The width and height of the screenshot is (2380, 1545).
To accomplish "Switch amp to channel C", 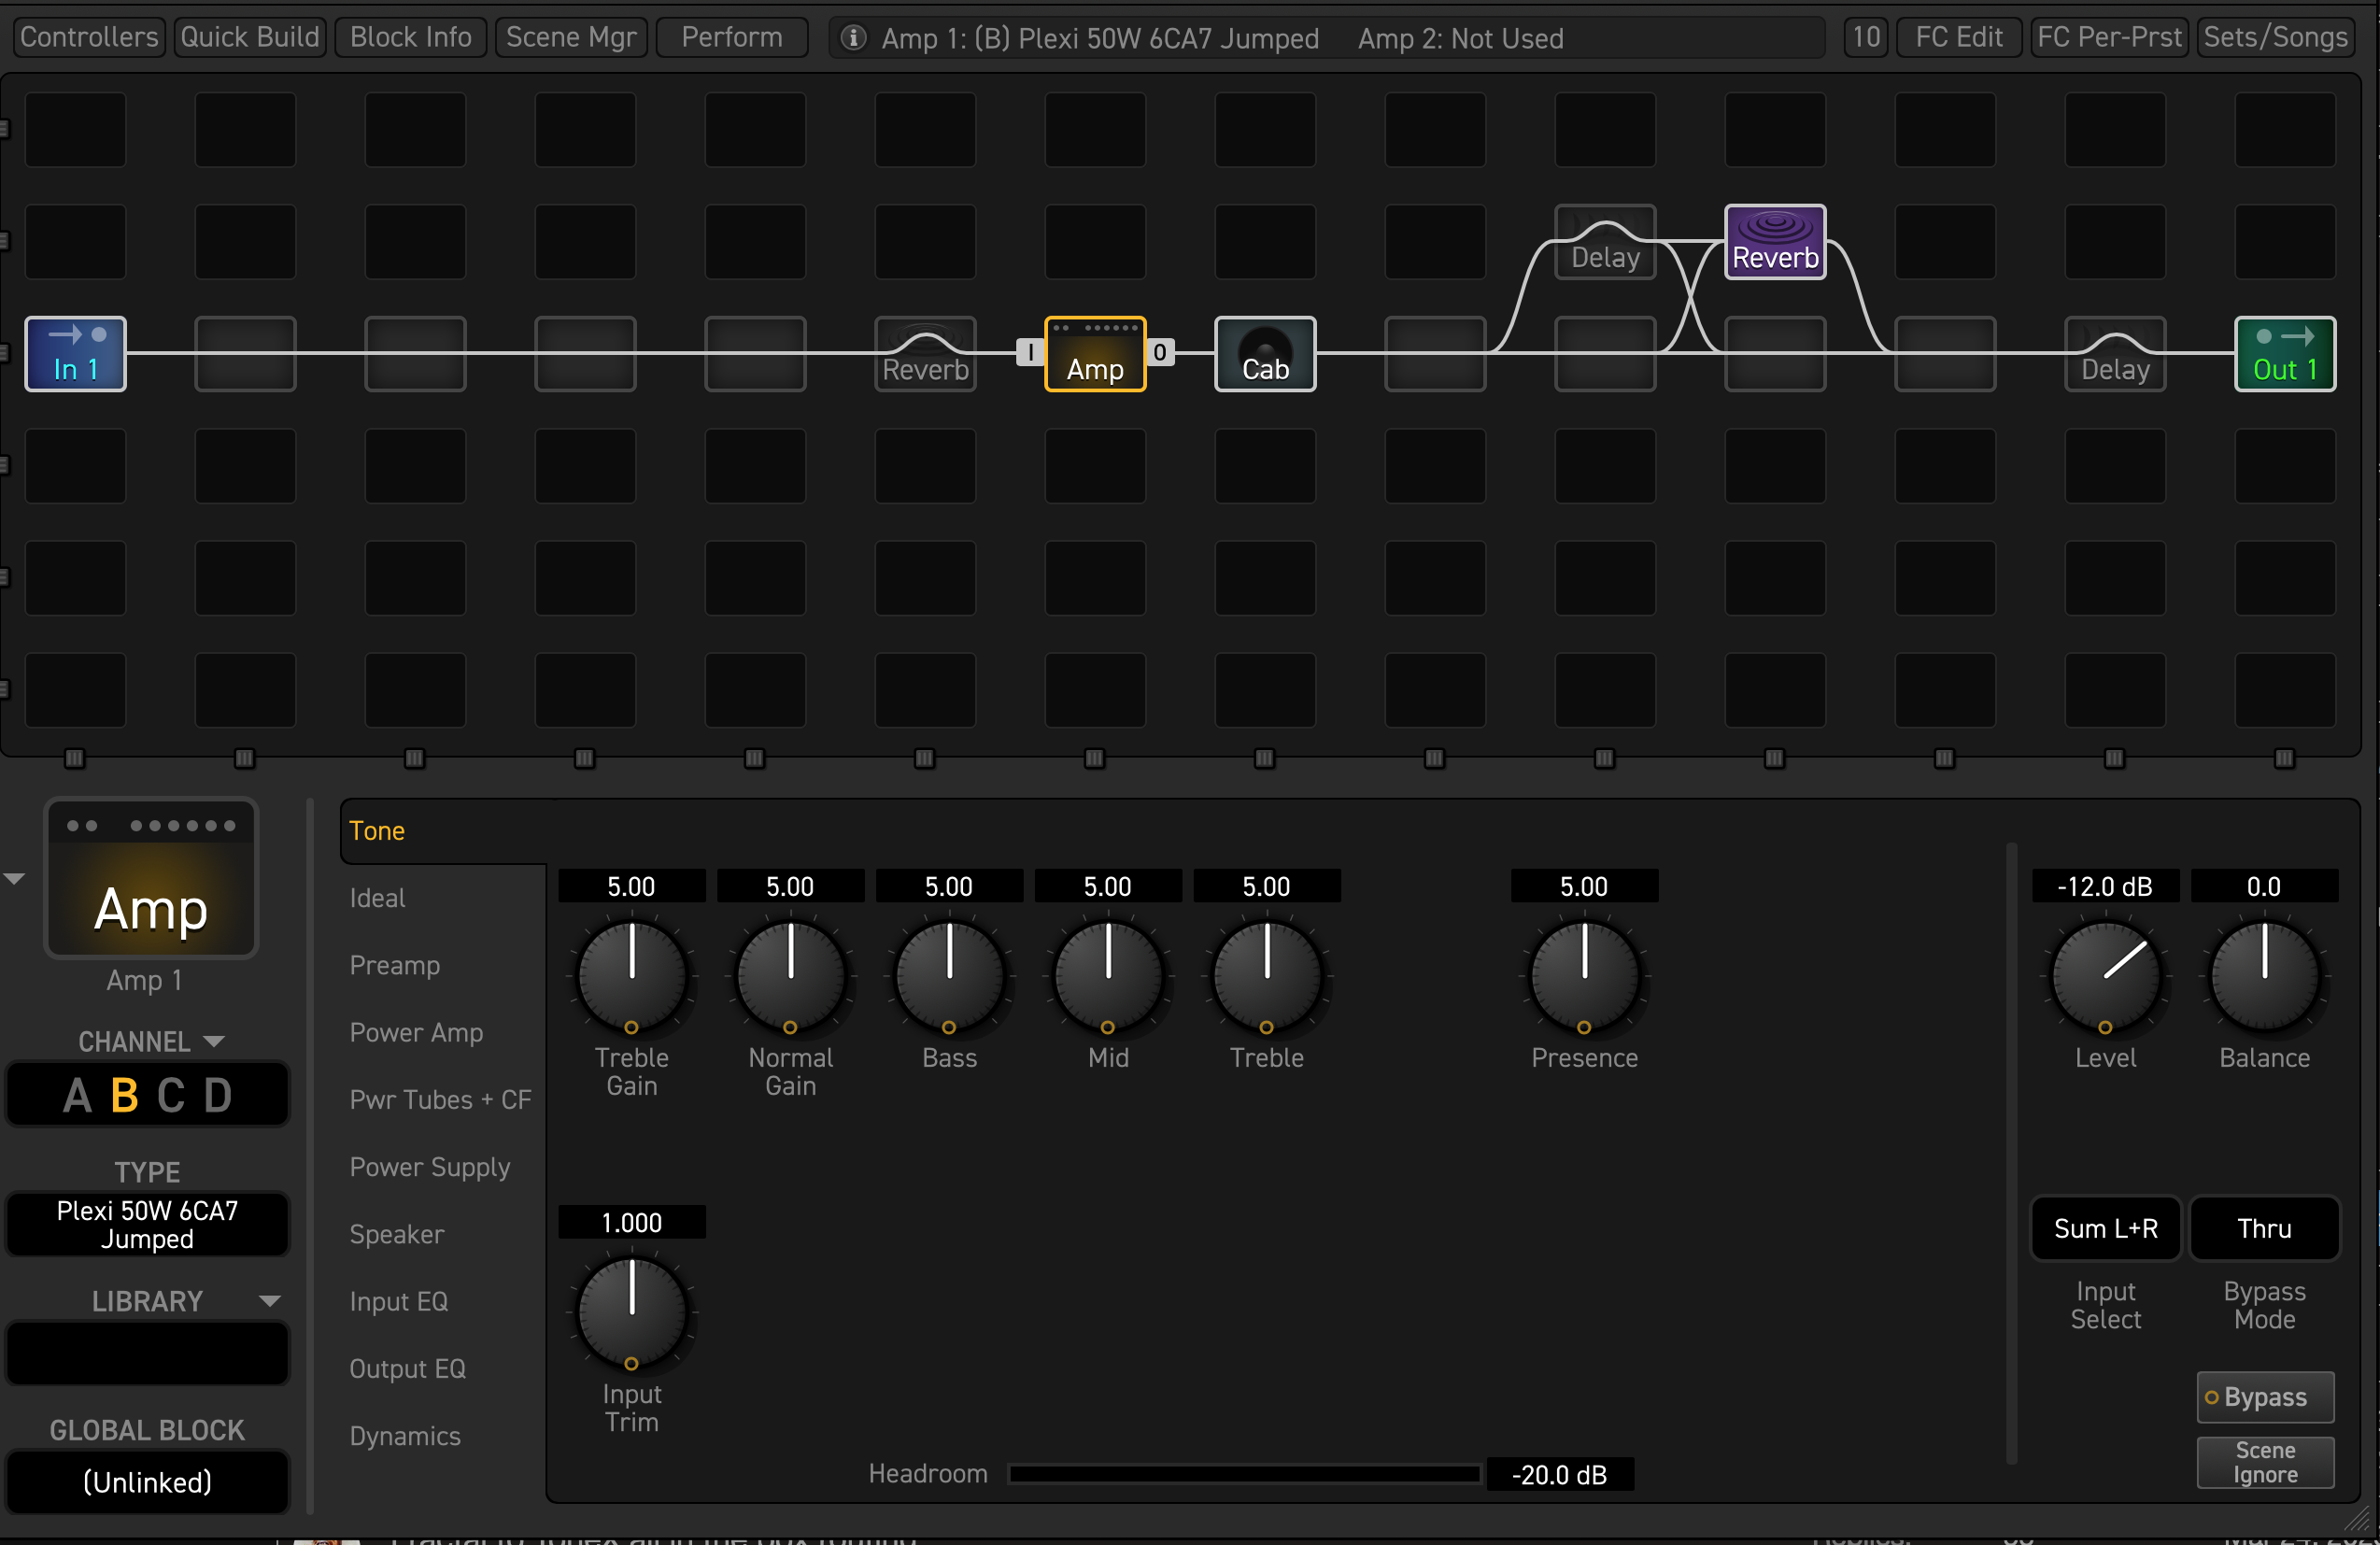I will pos(171,1095).
